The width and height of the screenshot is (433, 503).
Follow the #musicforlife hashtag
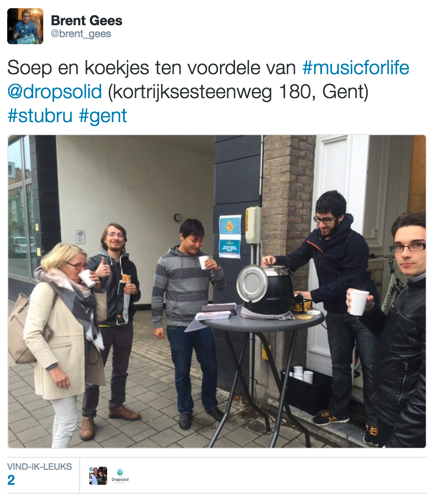click(x=355, y=68)
